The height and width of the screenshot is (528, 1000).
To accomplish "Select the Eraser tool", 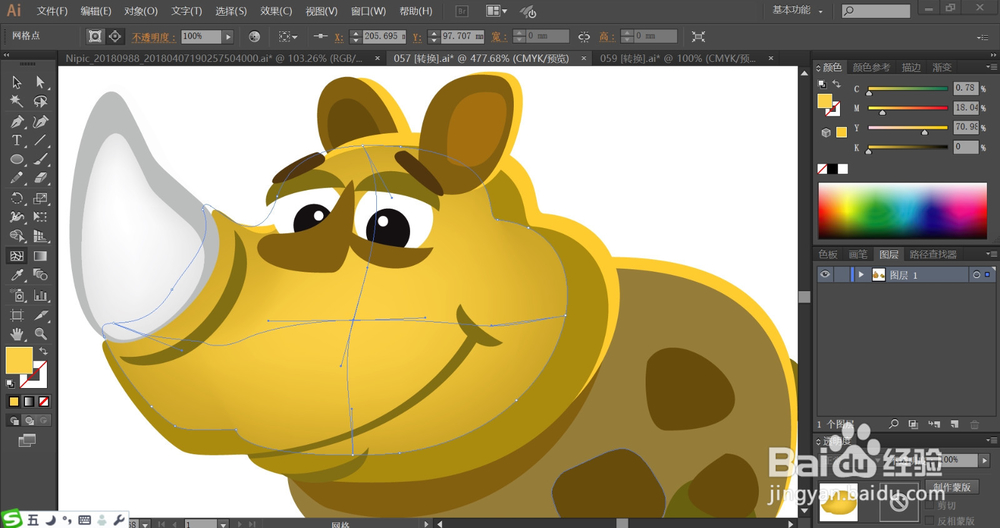I will pos(41,179).
